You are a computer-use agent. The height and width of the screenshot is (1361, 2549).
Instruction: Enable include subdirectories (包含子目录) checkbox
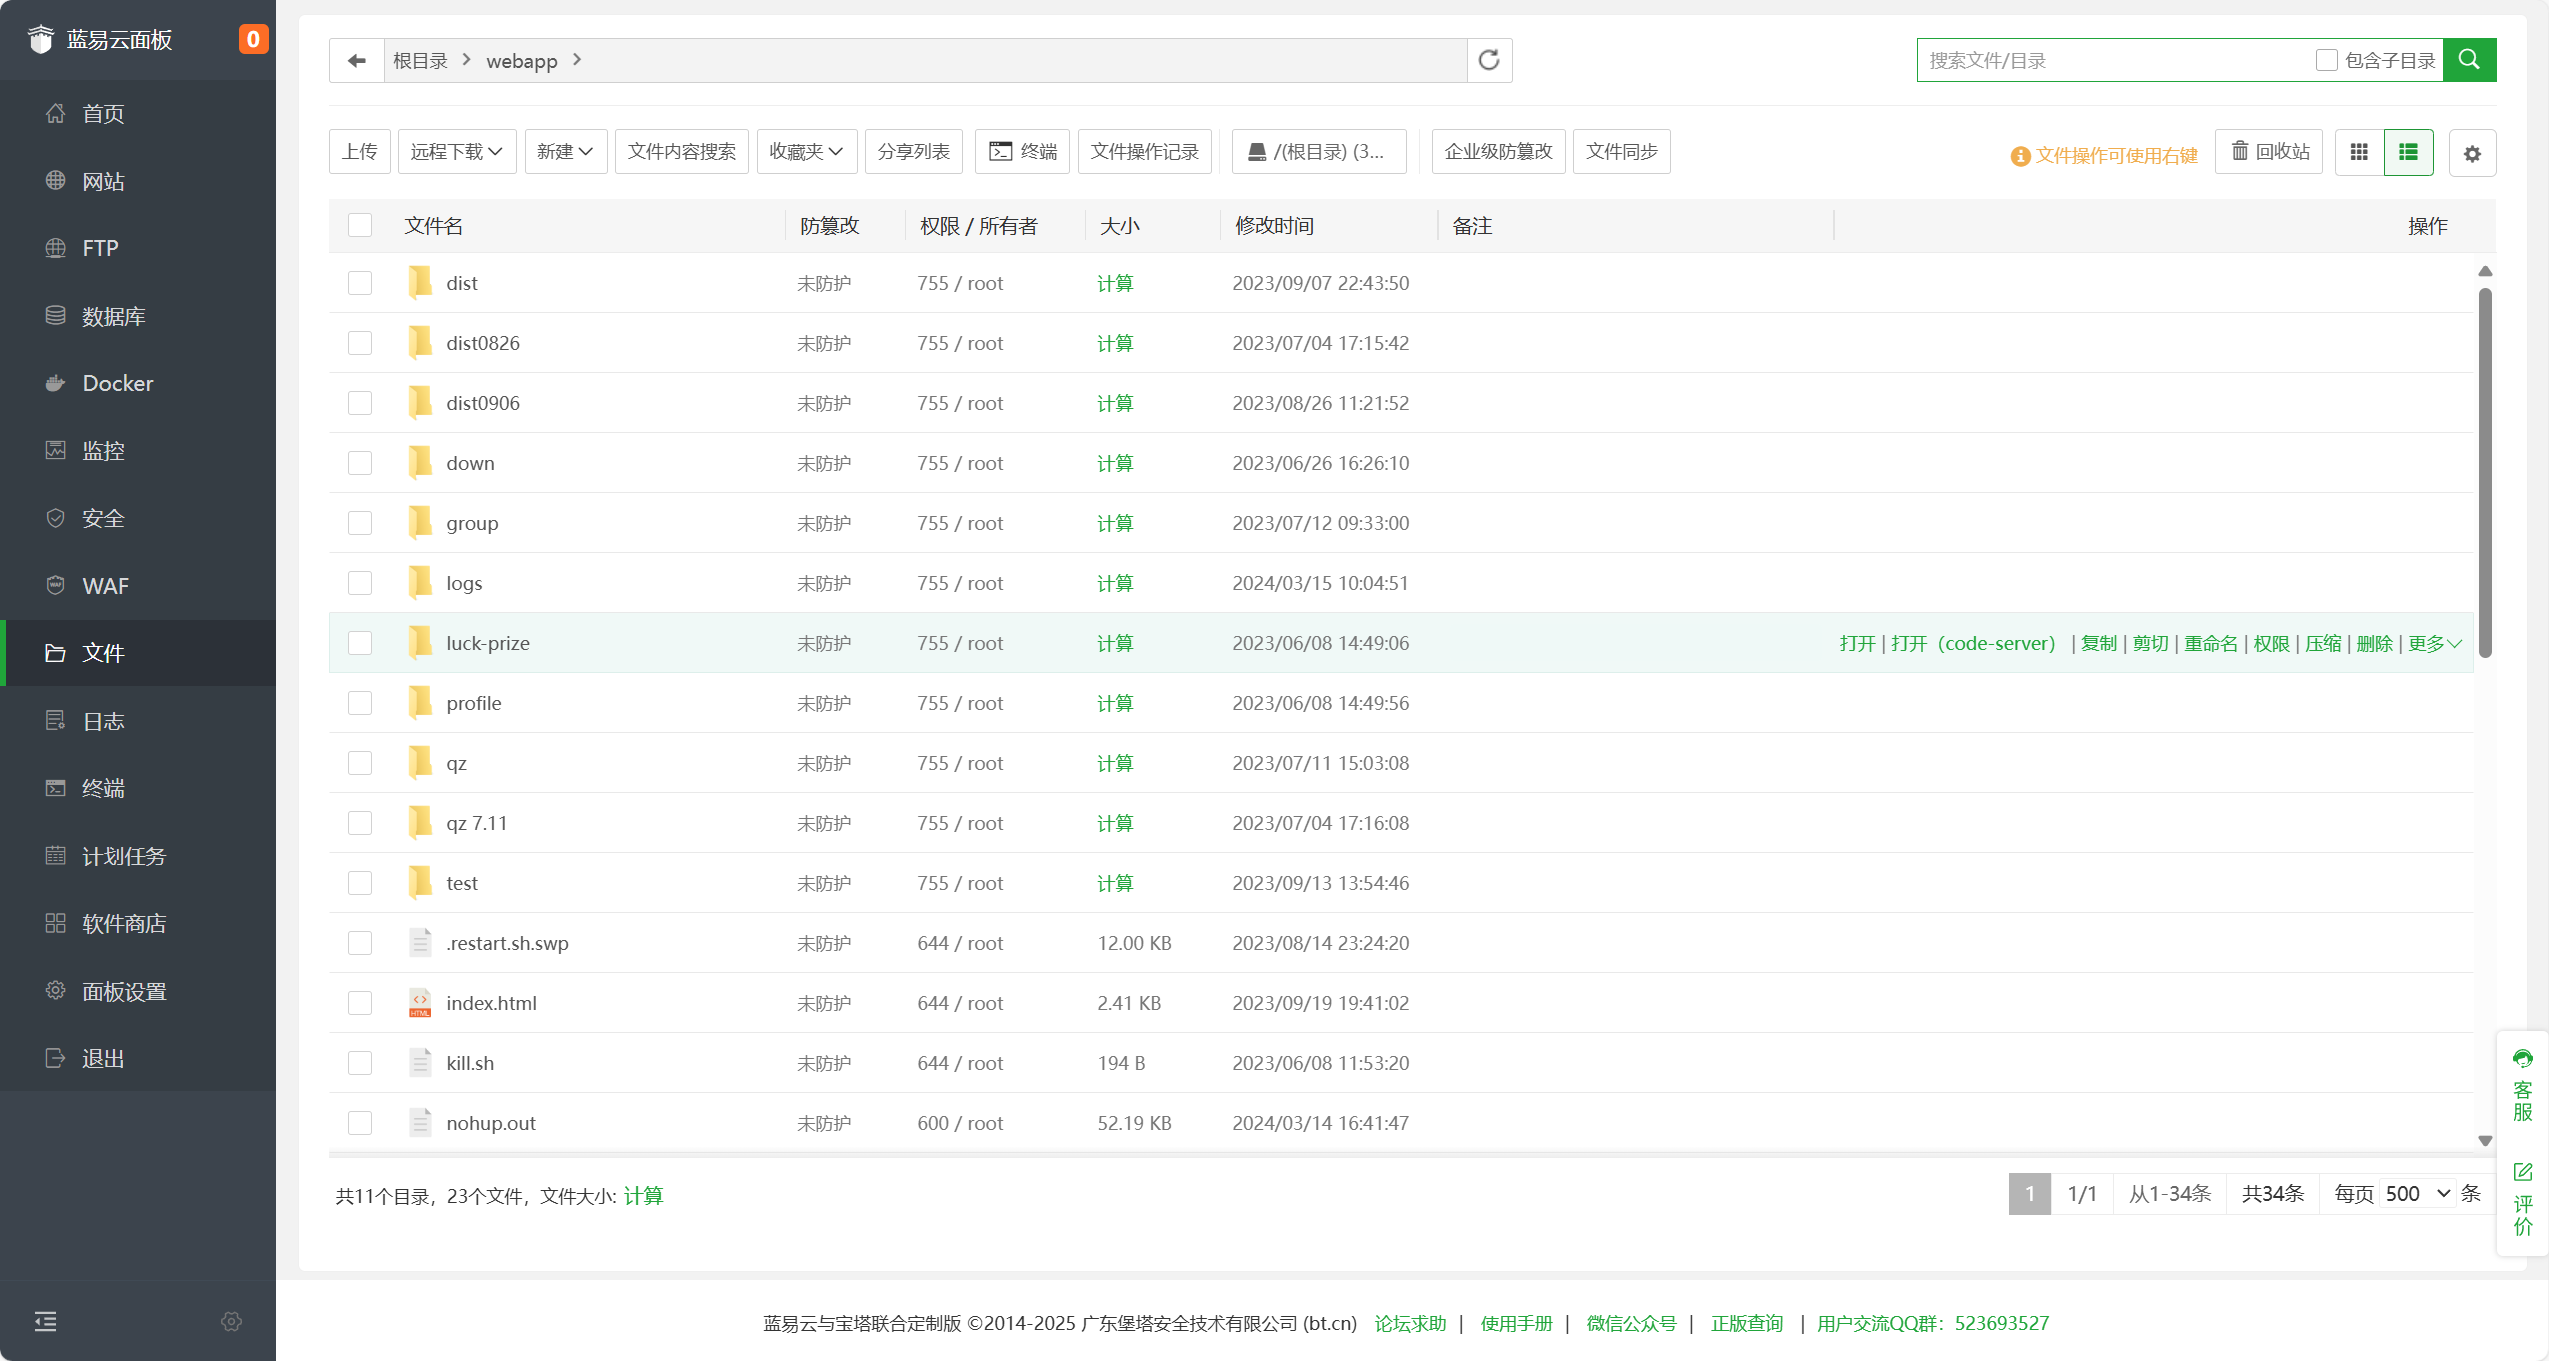[x=2326, y=60]
